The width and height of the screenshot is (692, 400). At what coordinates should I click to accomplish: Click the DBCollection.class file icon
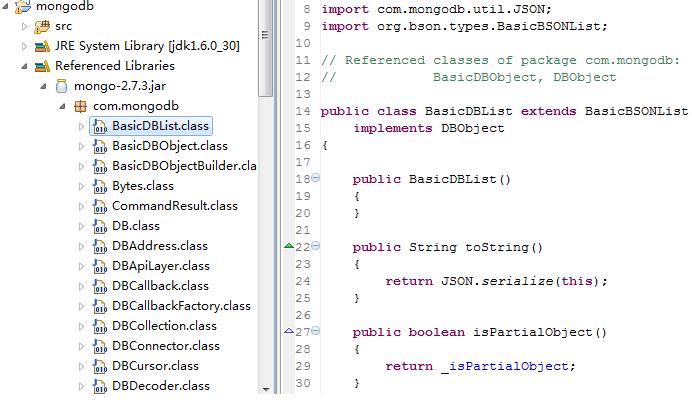(100, 326)
